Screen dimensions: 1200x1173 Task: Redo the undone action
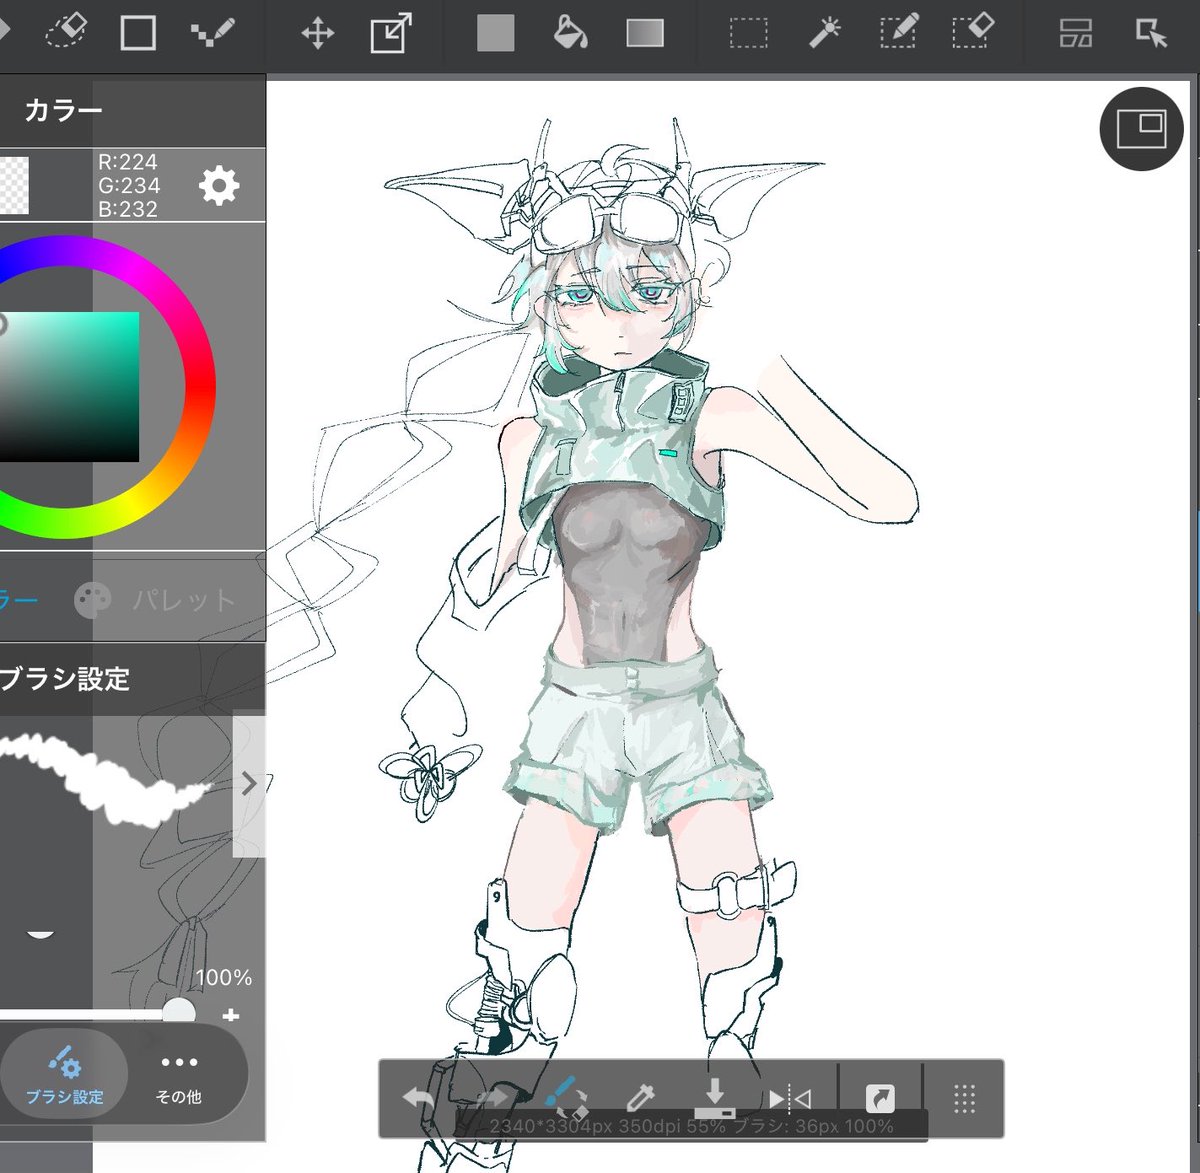pos(491,1098)
